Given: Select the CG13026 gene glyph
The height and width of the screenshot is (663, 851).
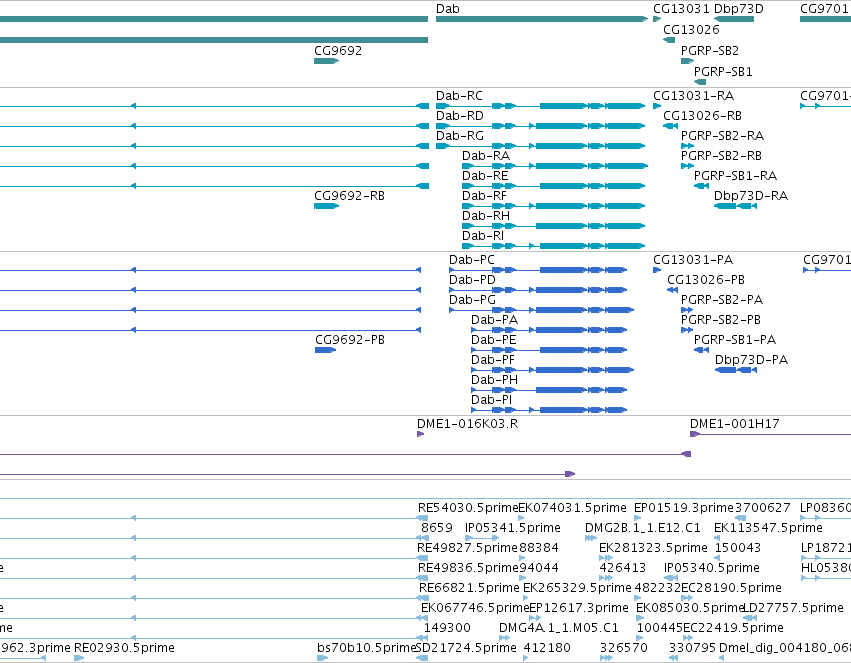Looking at the screenshot, I should pyautogui.click(x=669, y=40).
